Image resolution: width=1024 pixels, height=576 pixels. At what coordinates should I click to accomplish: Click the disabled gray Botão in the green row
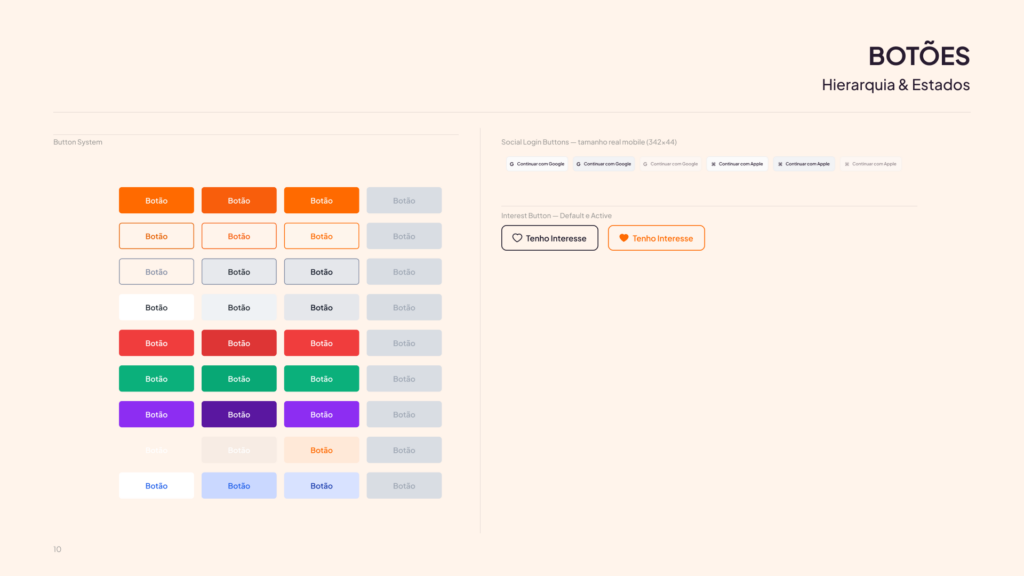[404, 379]
